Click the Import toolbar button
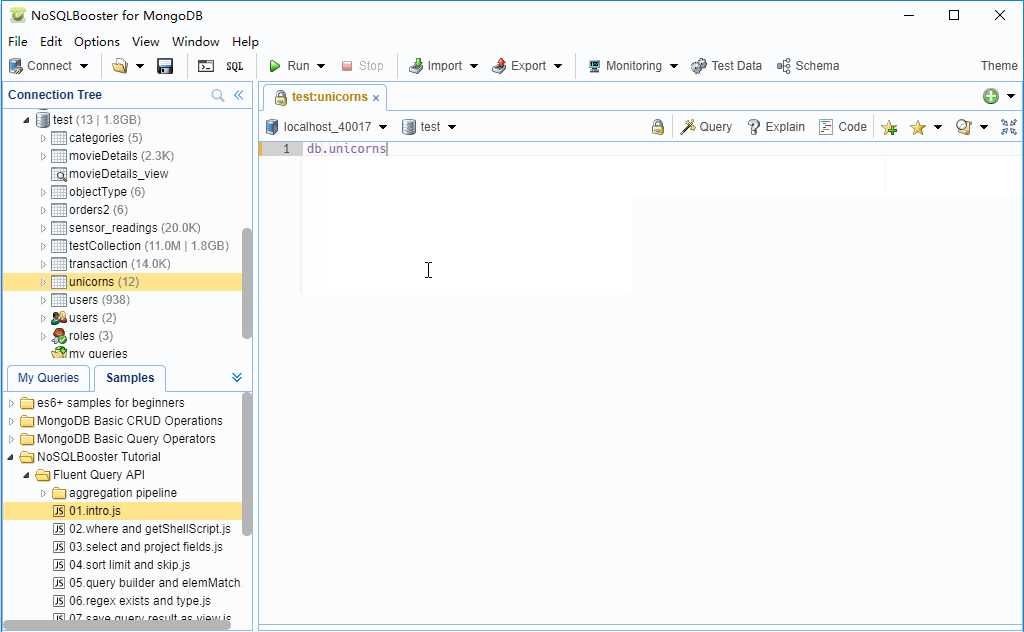Image resolution: width=1024 pixels, height=632 pixels. click(435, 66)
